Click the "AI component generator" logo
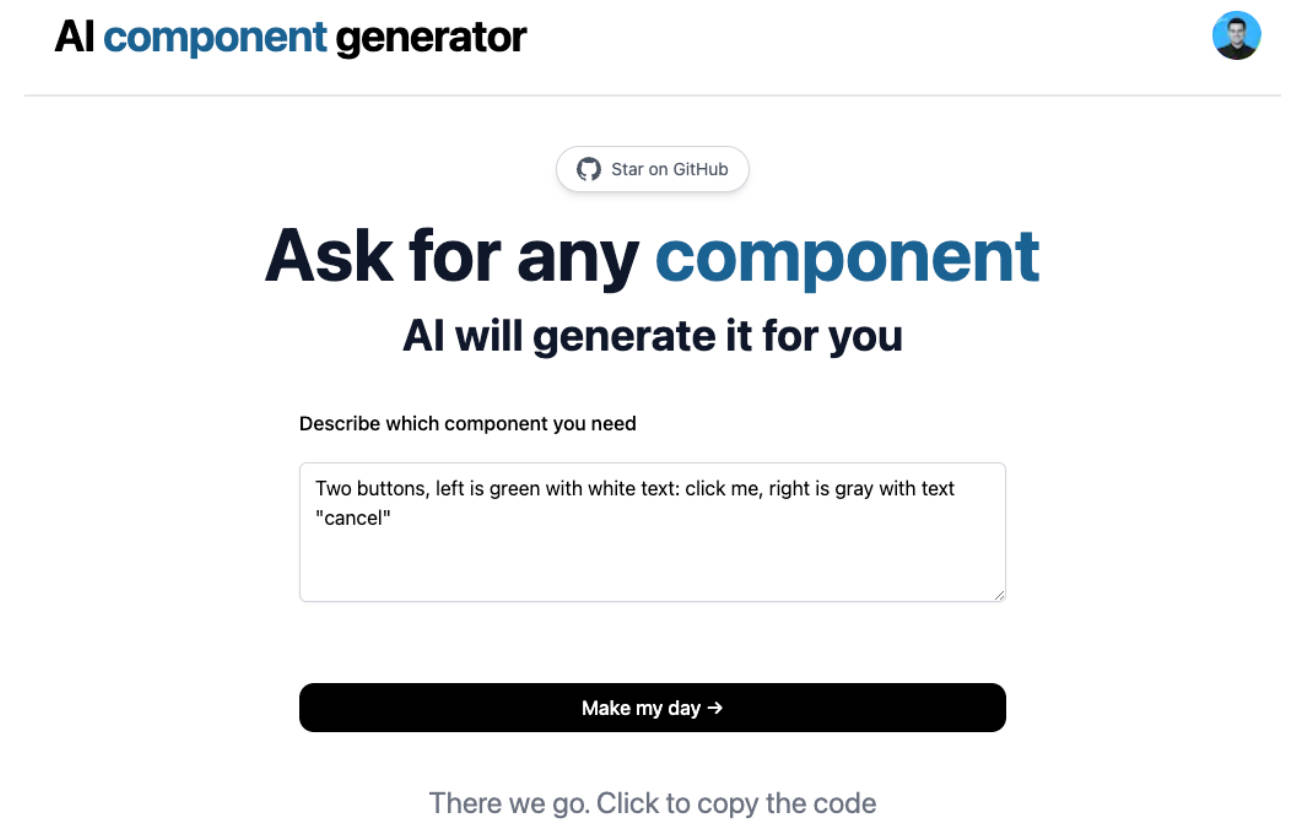This screenshot has height=839, width=1296. (292, 36)
